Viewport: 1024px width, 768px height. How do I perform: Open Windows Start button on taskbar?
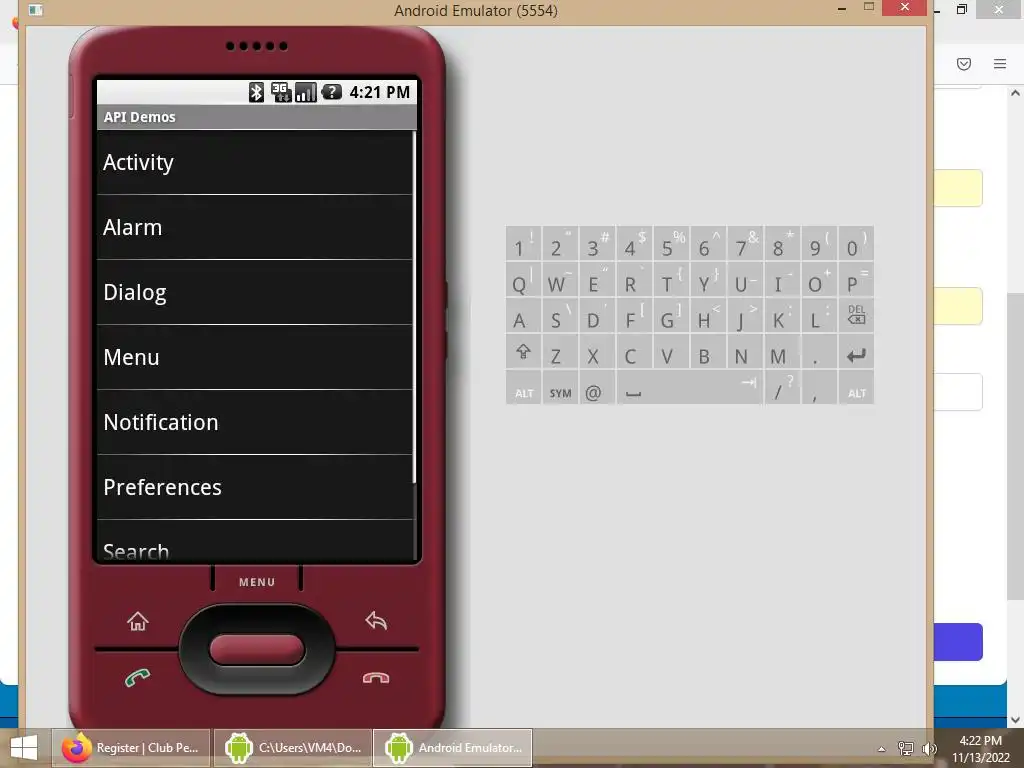tap(24, 748)
